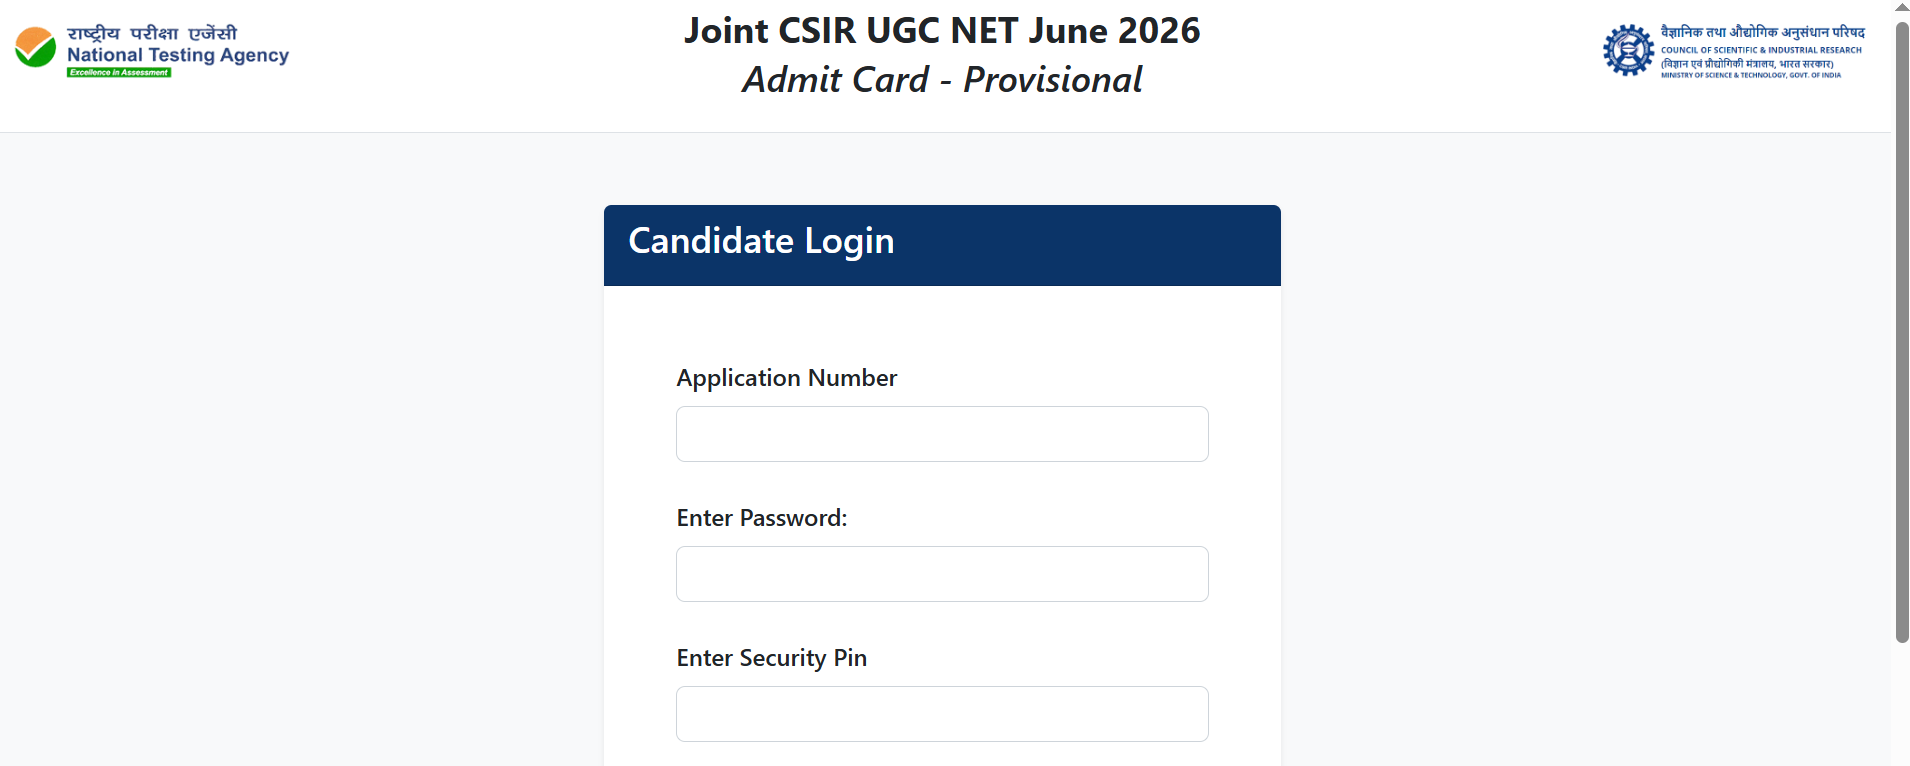Click the CSIR gear emblem logo
The height and width of the screenshot is (766, 1910).
click(x=1628, y=50)
